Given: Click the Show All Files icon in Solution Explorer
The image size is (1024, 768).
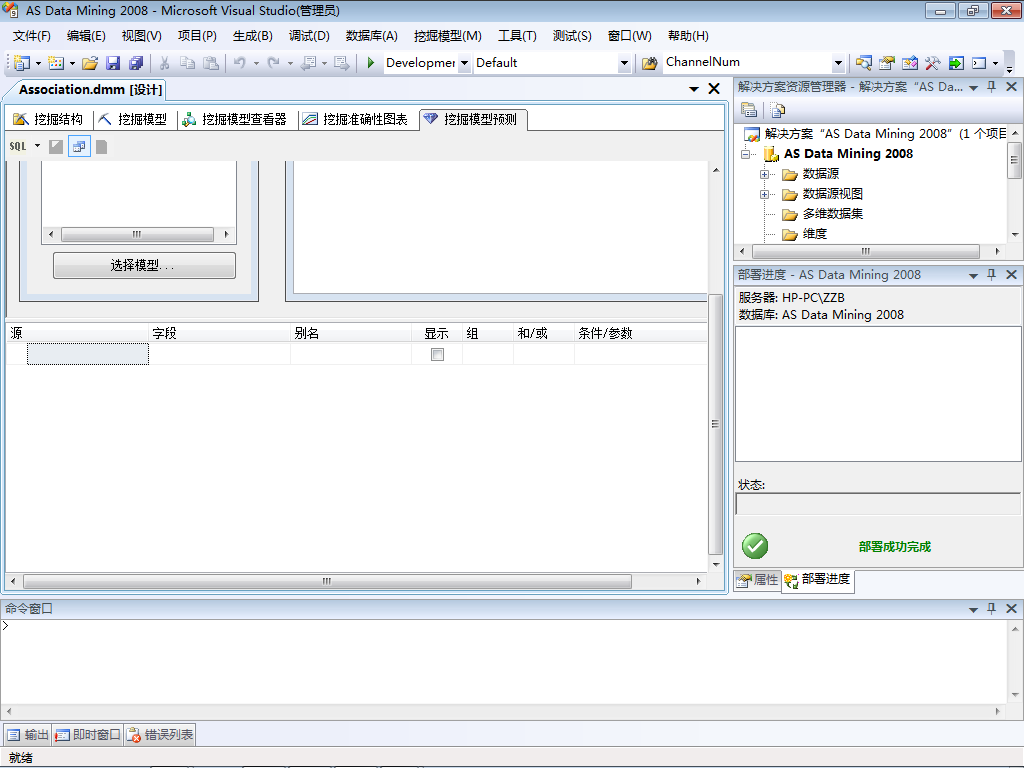Looking at the screenshot, I should pos(777,110).
